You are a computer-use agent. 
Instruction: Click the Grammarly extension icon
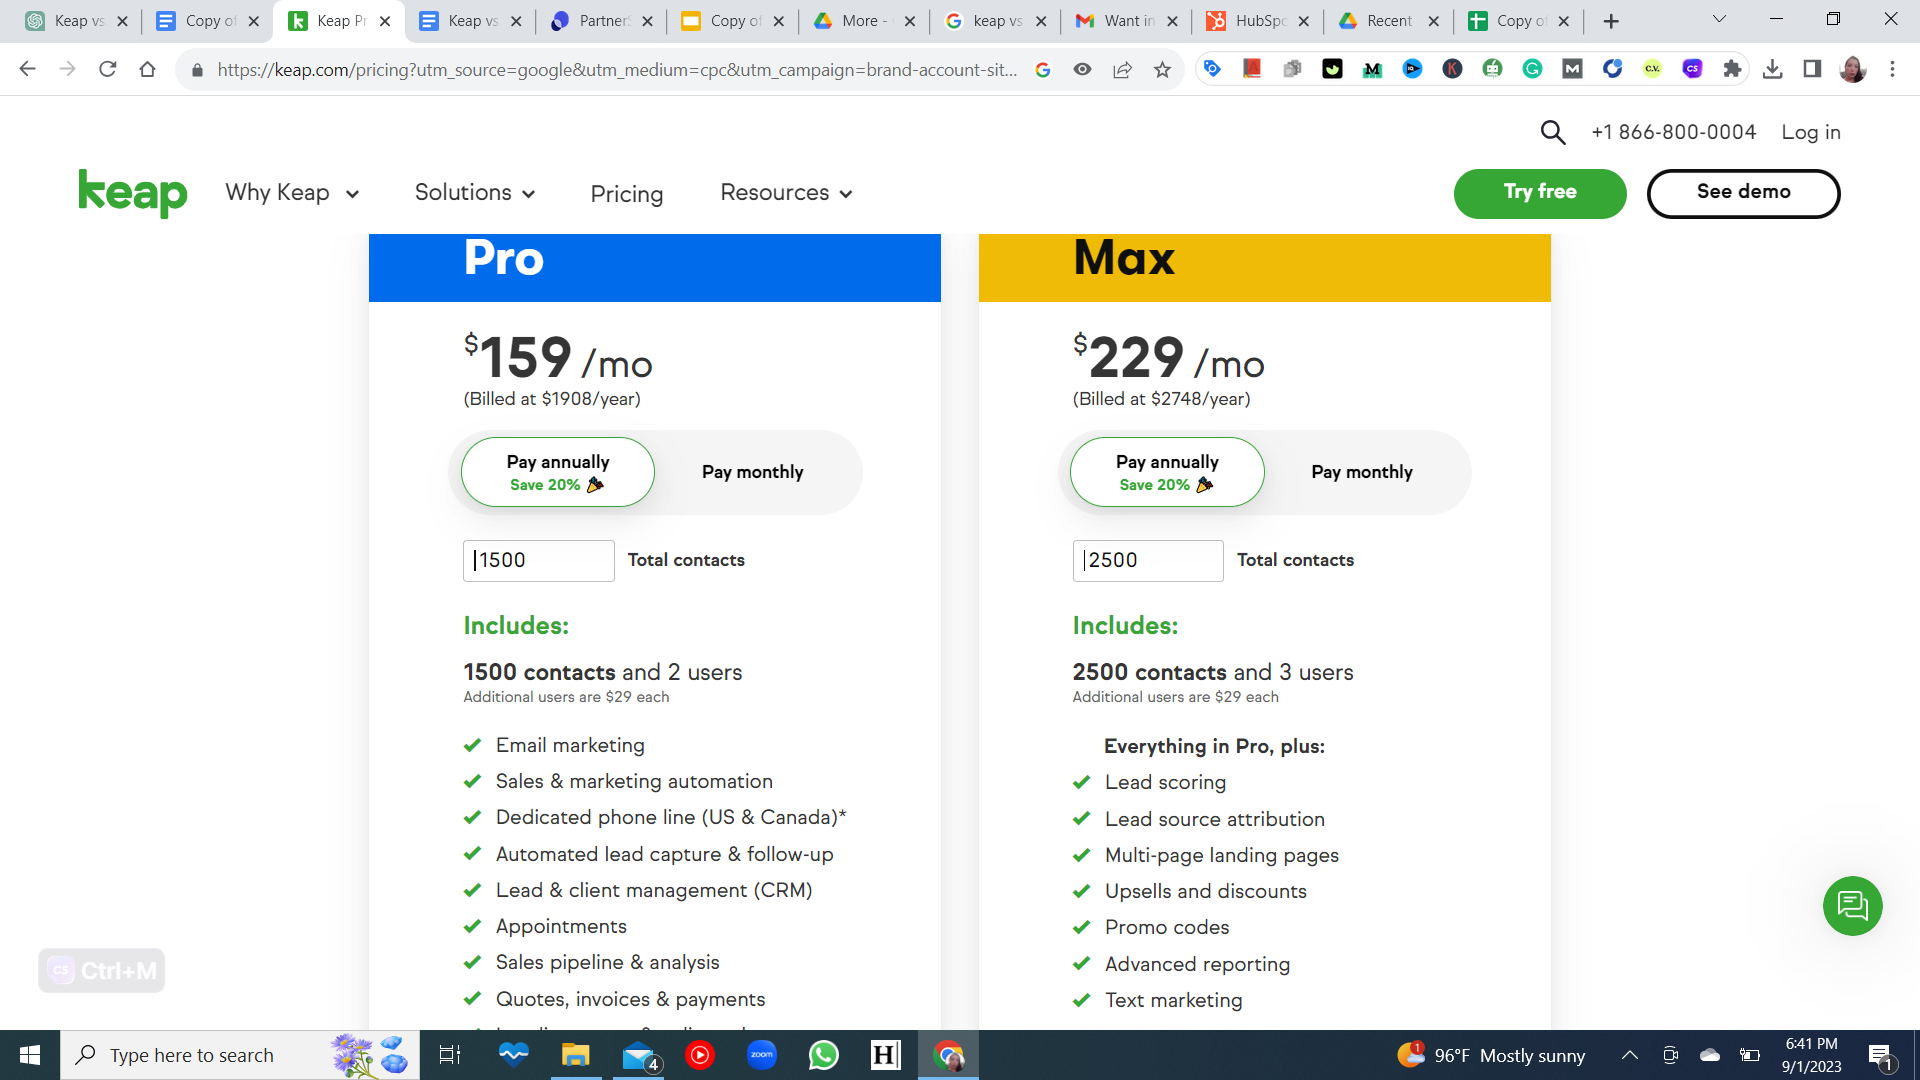[x=1532, y=69]
